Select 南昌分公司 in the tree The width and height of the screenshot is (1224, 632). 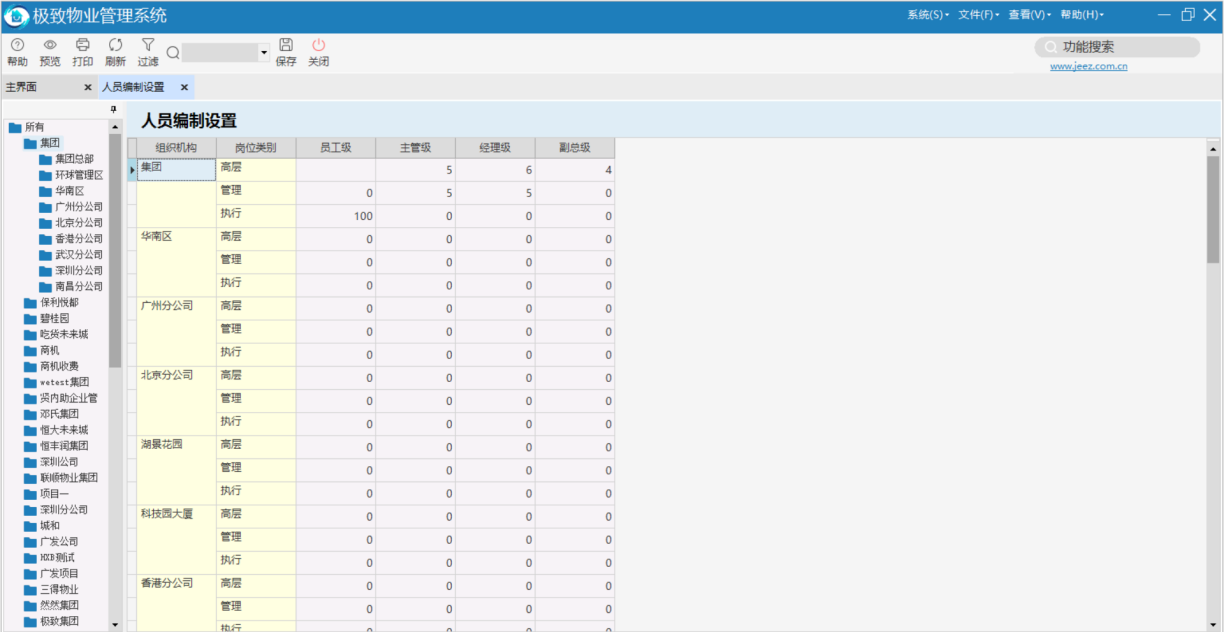coord(79,287)
